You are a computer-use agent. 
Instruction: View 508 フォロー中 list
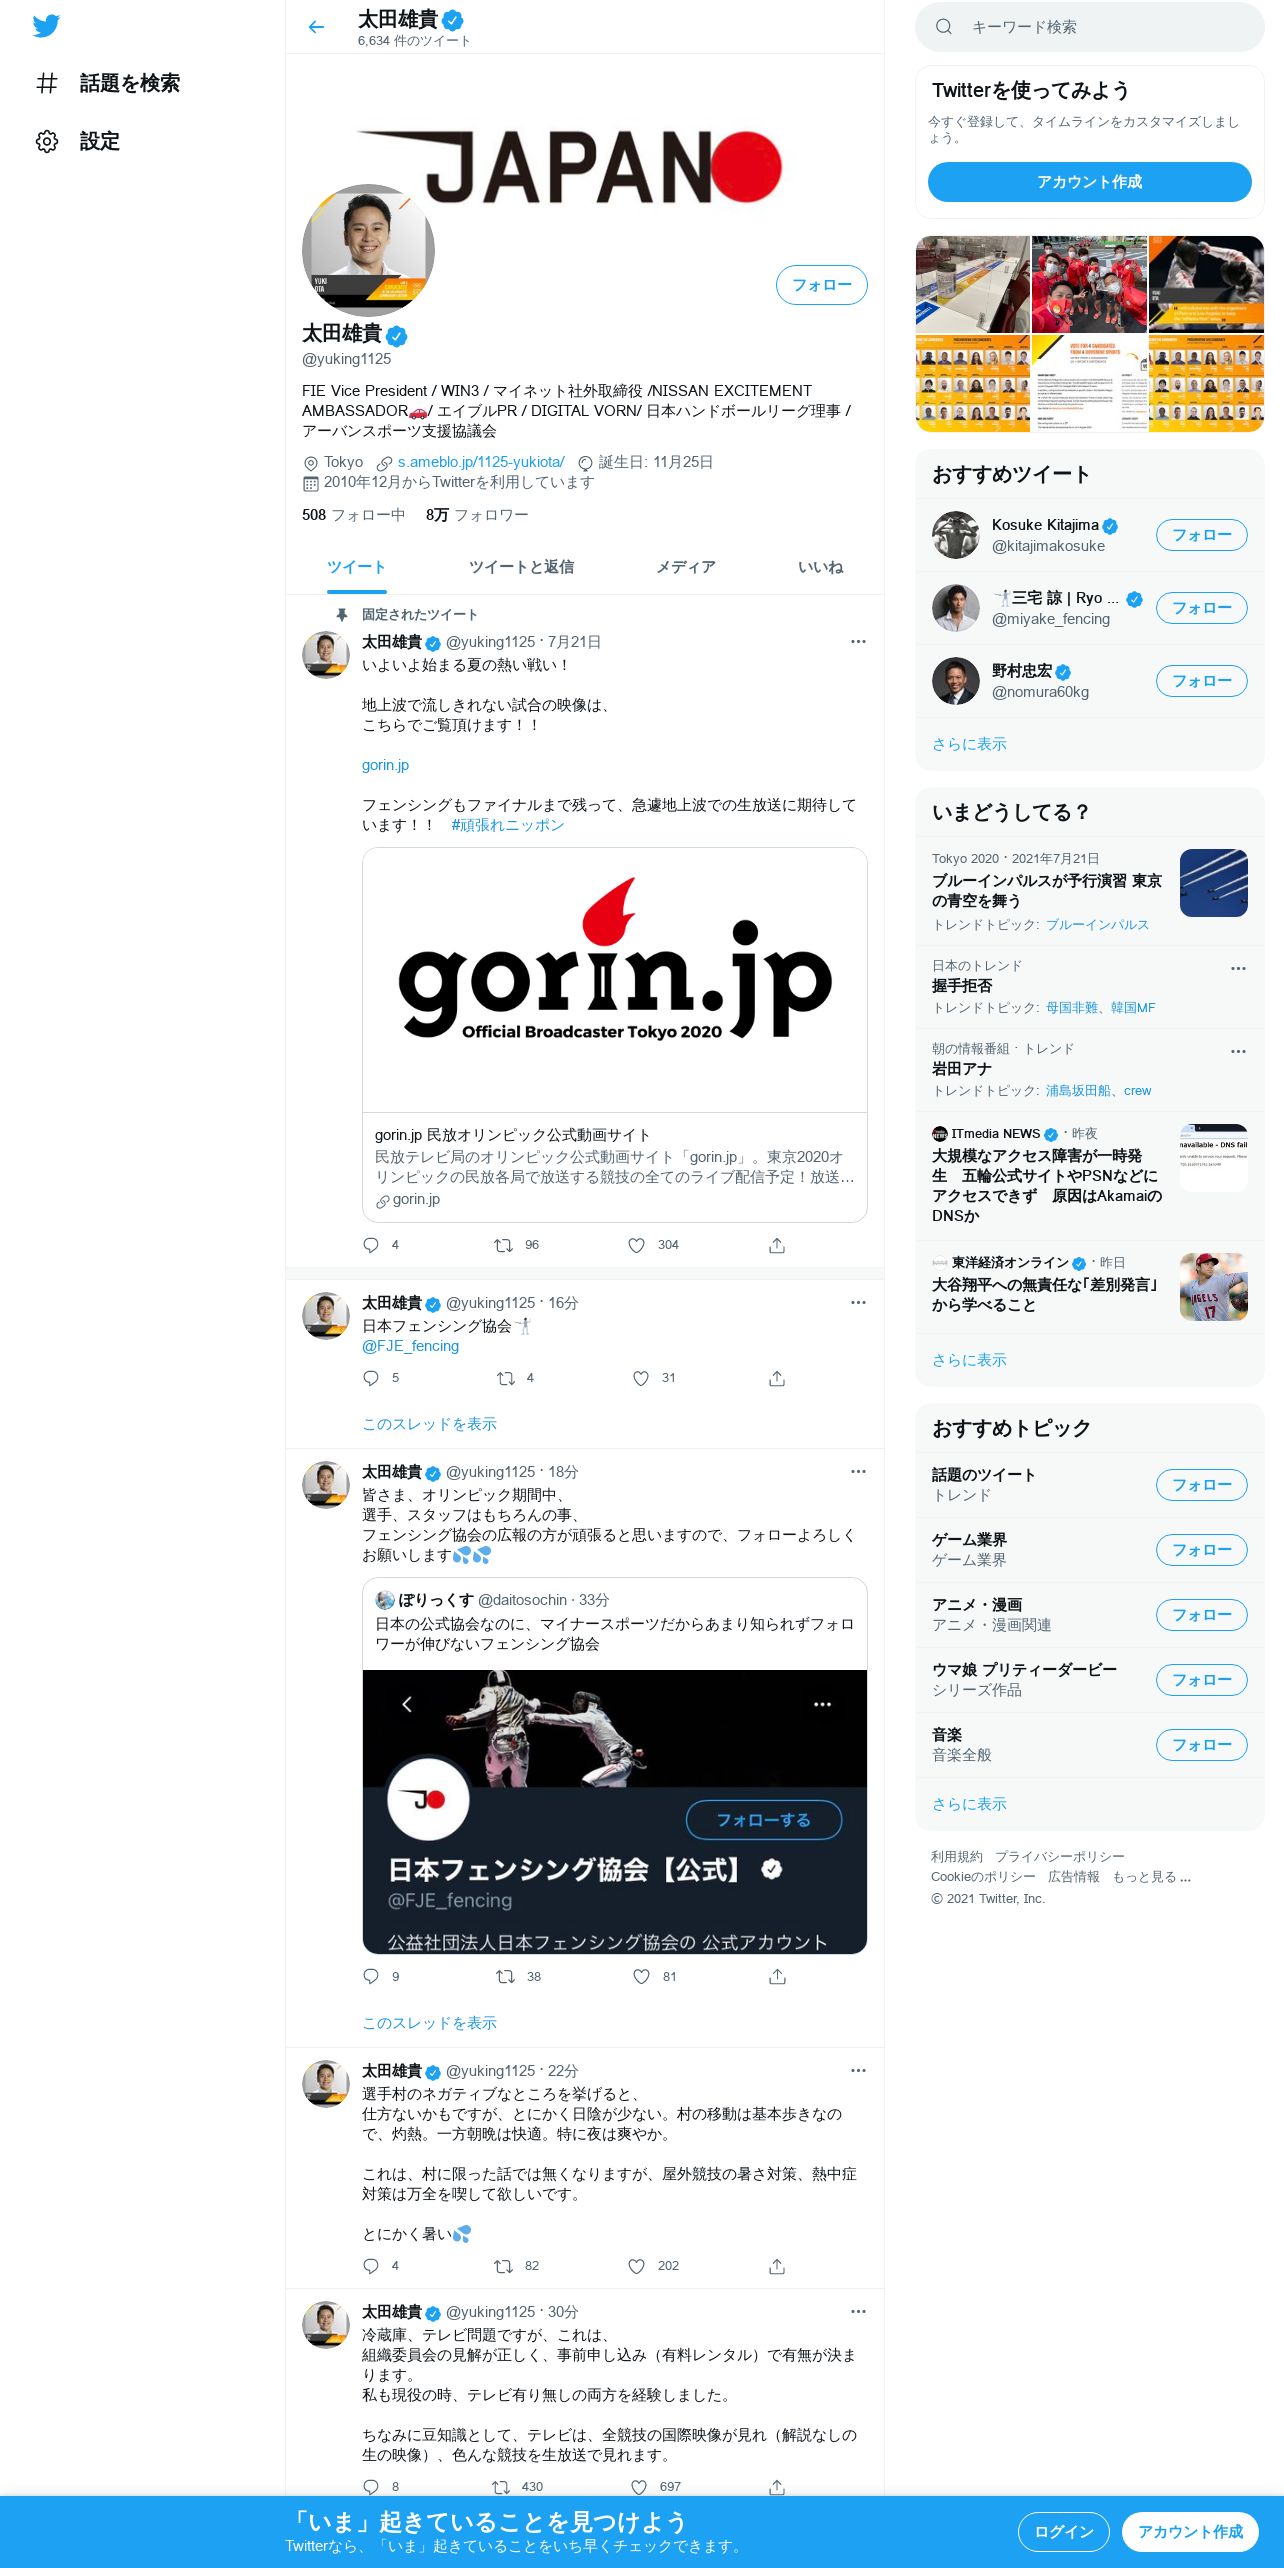pos(353,515)
